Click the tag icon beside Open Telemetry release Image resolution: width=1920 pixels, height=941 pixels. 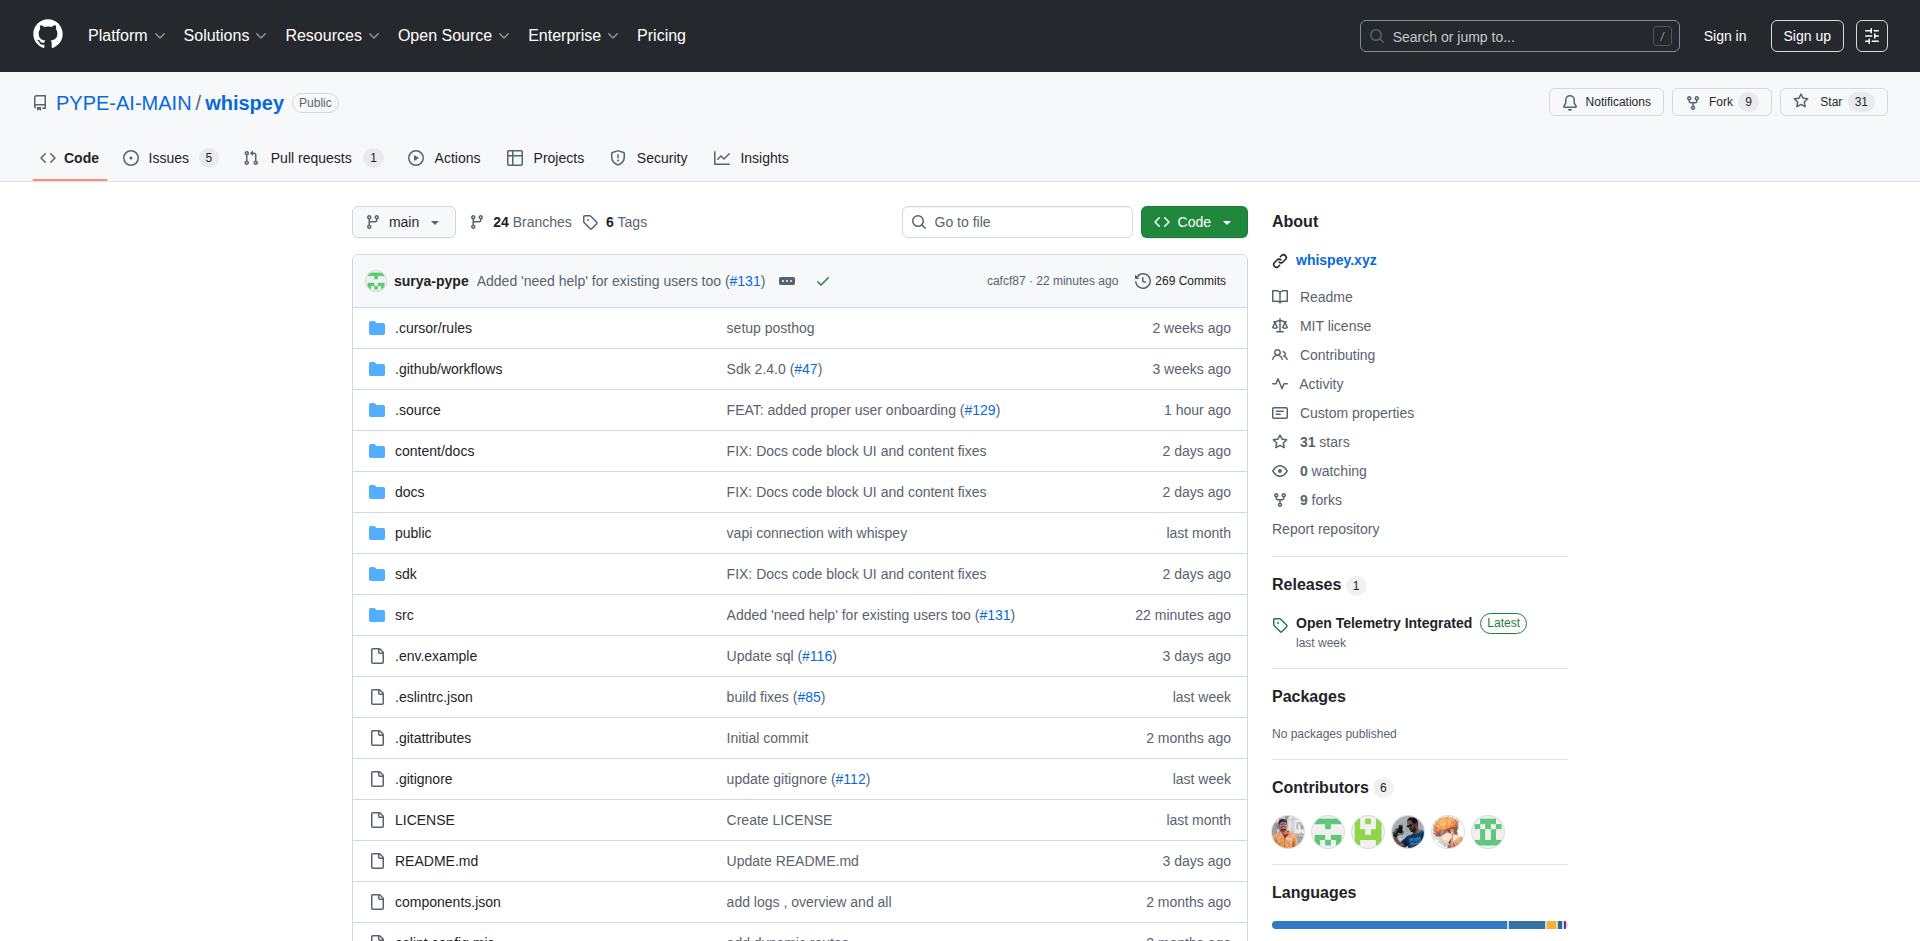(x=1280, y=625)
